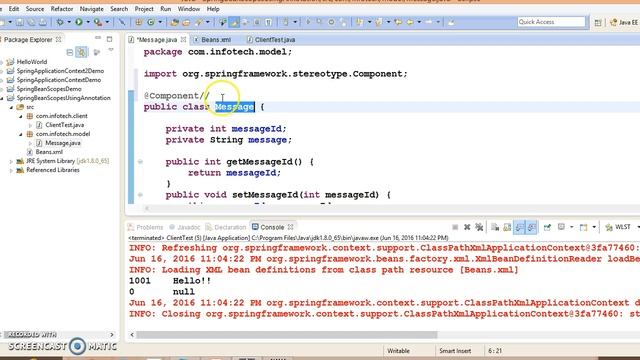This screenshot has height=360, width=640.
Task: Click the Run Last Tool external tools icon
Action: point(98,22)
